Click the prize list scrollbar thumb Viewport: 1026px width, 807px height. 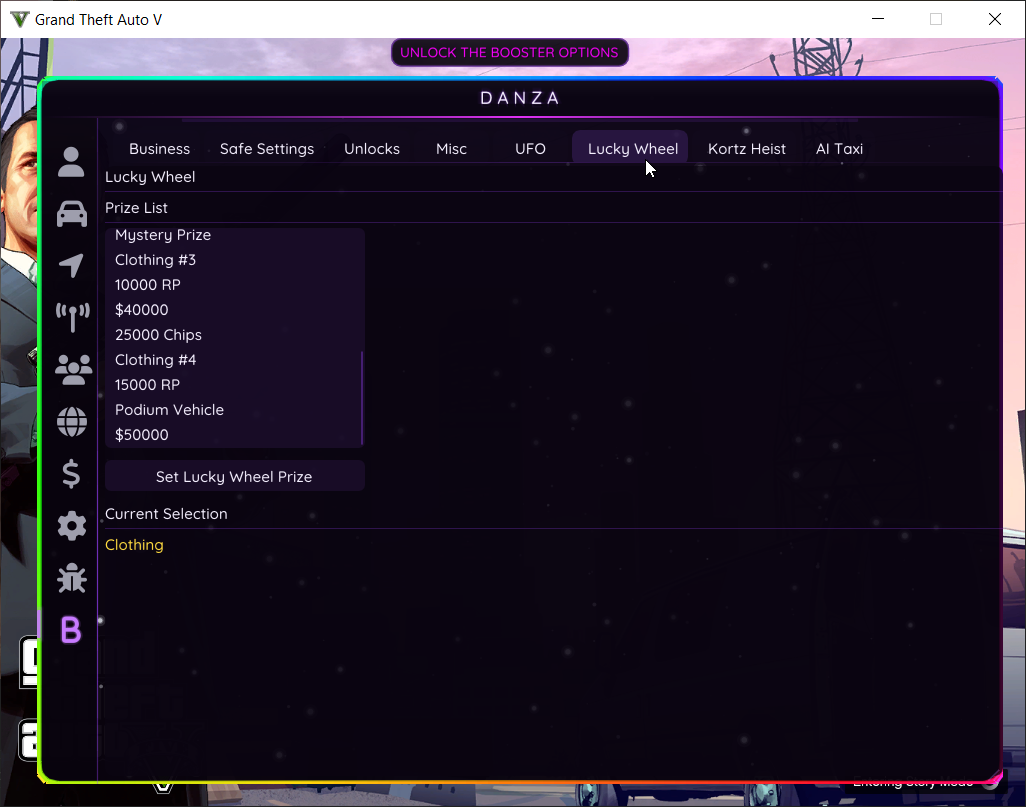pos(362,398)
